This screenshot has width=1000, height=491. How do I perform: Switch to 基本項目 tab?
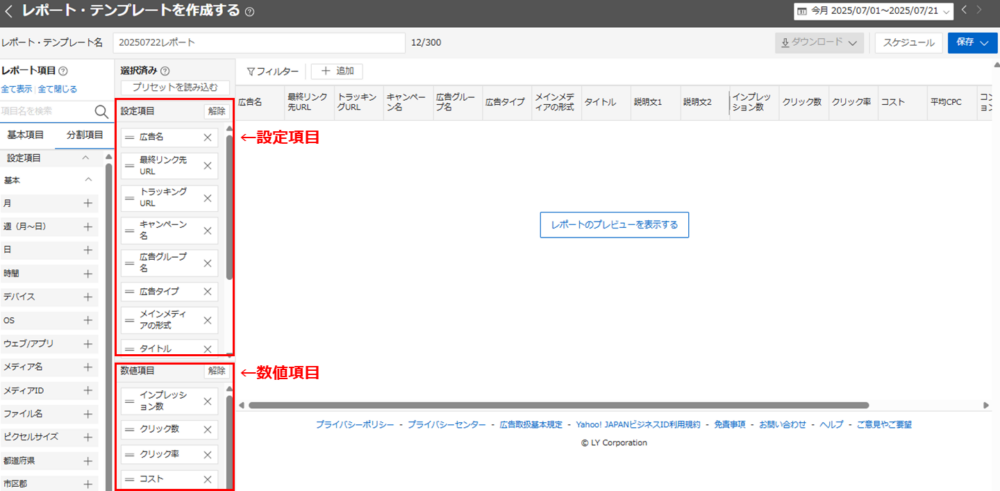click(x=26, y=135)
